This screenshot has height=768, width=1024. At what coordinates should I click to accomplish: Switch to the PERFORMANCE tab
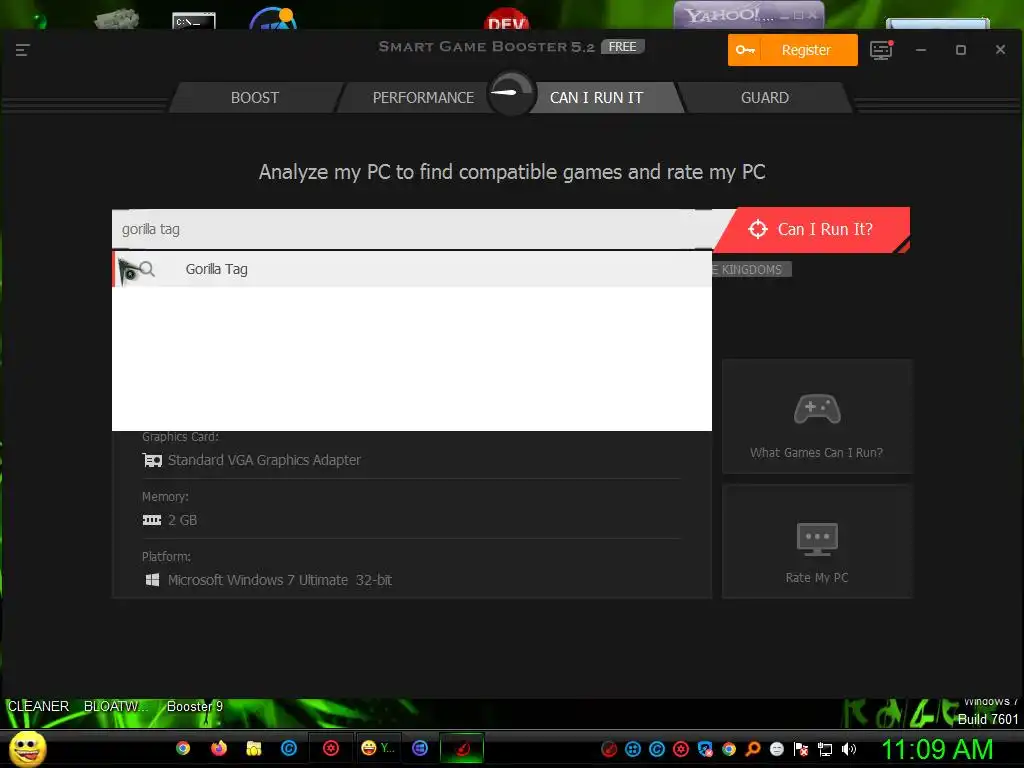tap(423, 98)
